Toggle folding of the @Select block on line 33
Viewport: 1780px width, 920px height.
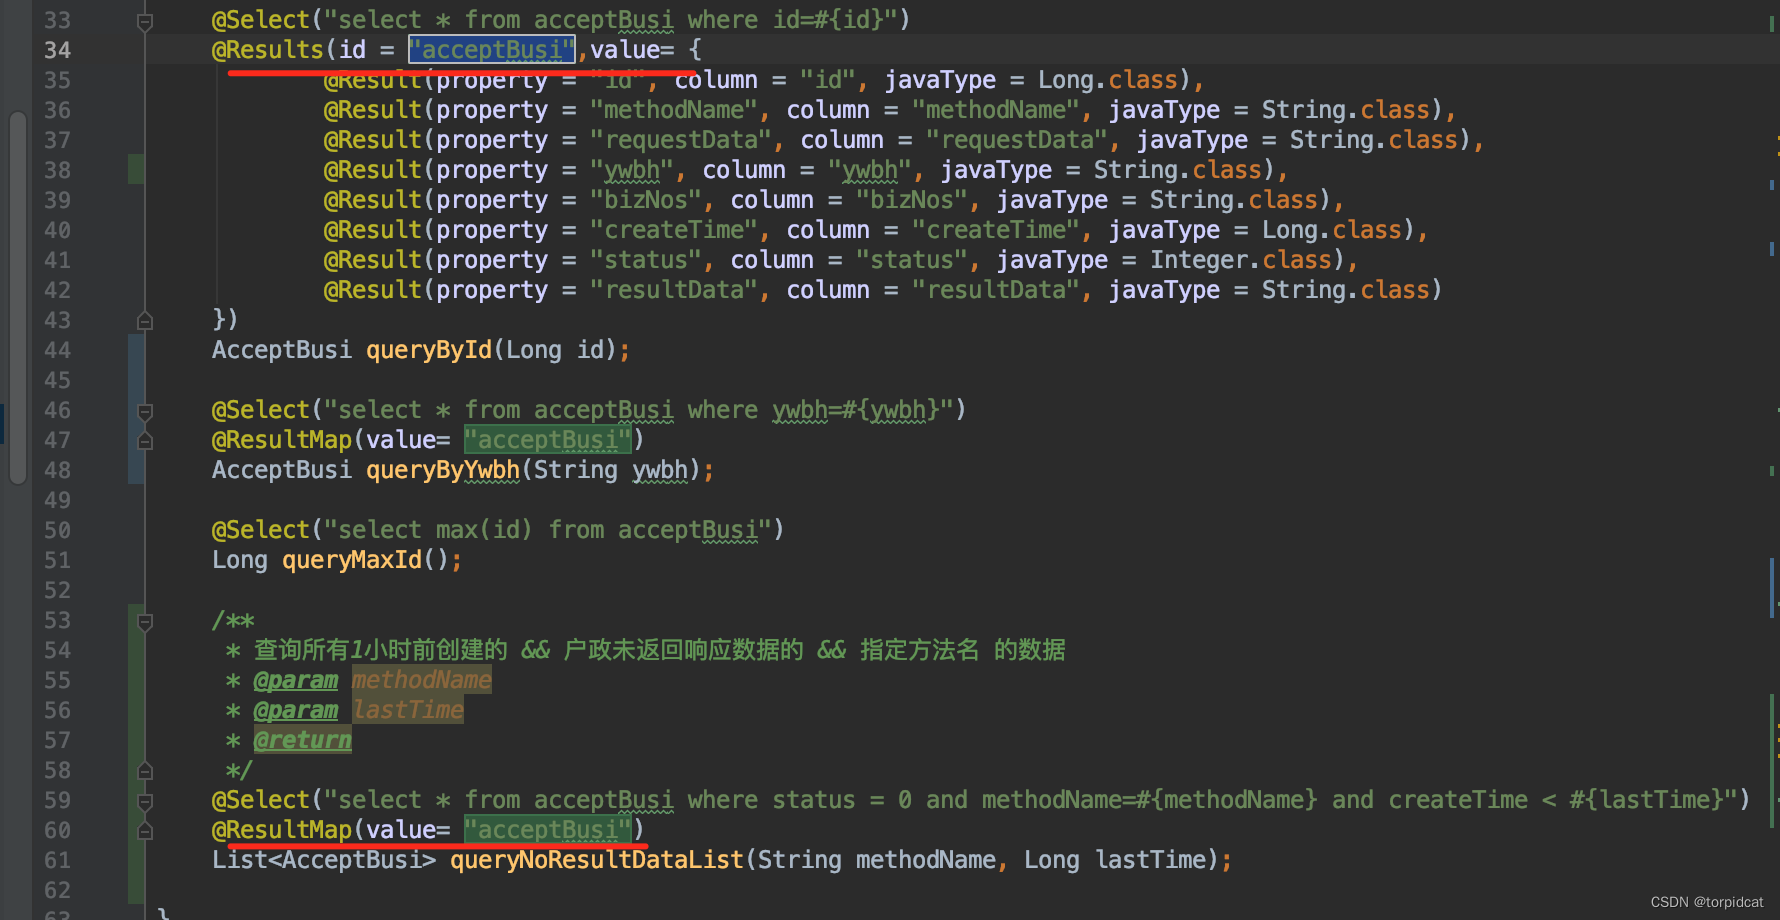pos(145,19)
